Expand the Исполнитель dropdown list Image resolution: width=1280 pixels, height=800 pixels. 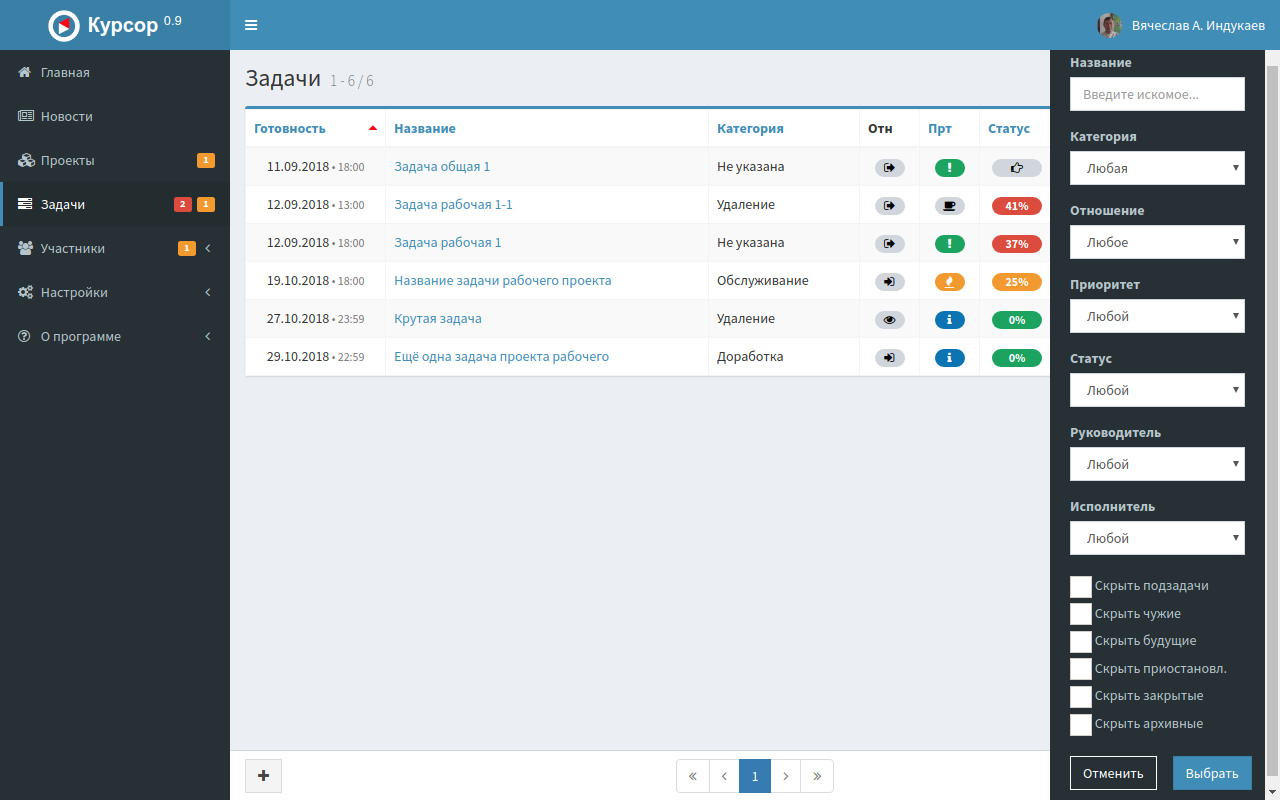[x=1157, y=538]
